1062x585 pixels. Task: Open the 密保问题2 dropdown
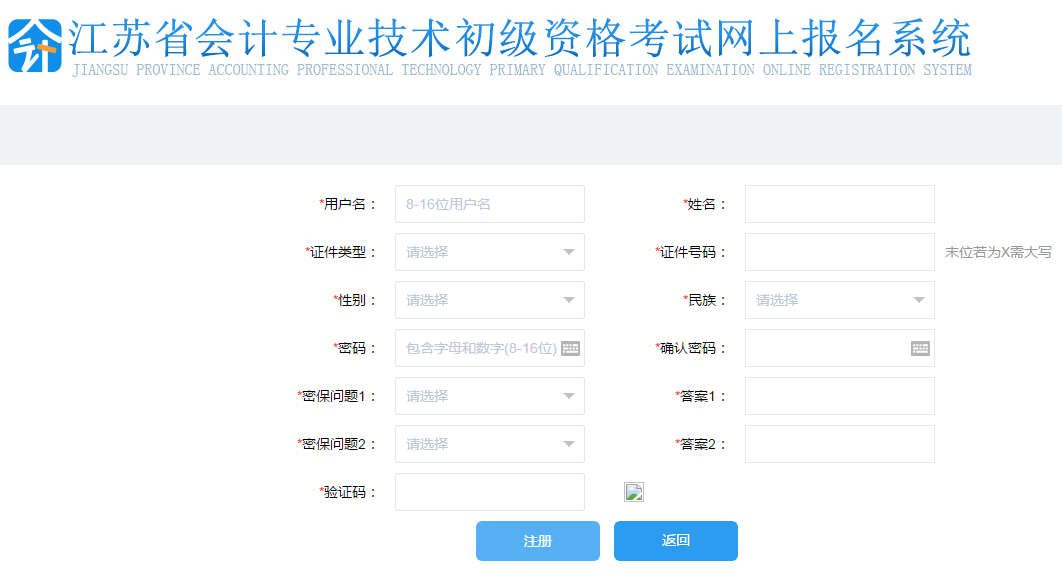tap(489, 444)
